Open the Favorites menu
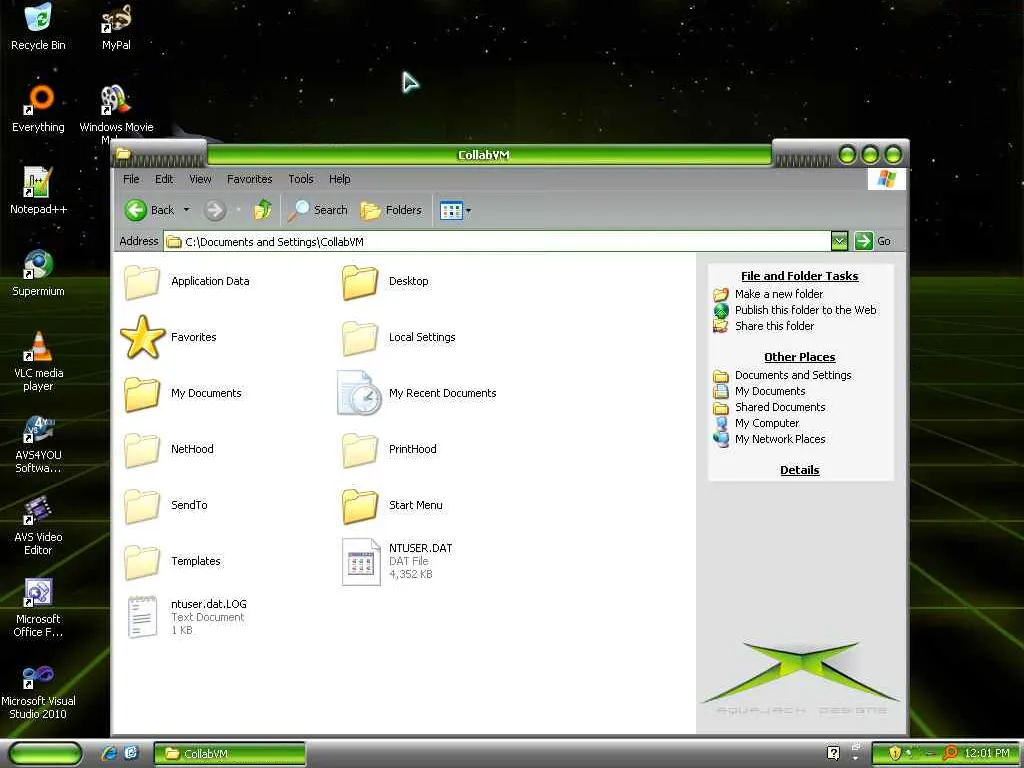This screenshot has width=1024, height=768. (x=249, y=179)
